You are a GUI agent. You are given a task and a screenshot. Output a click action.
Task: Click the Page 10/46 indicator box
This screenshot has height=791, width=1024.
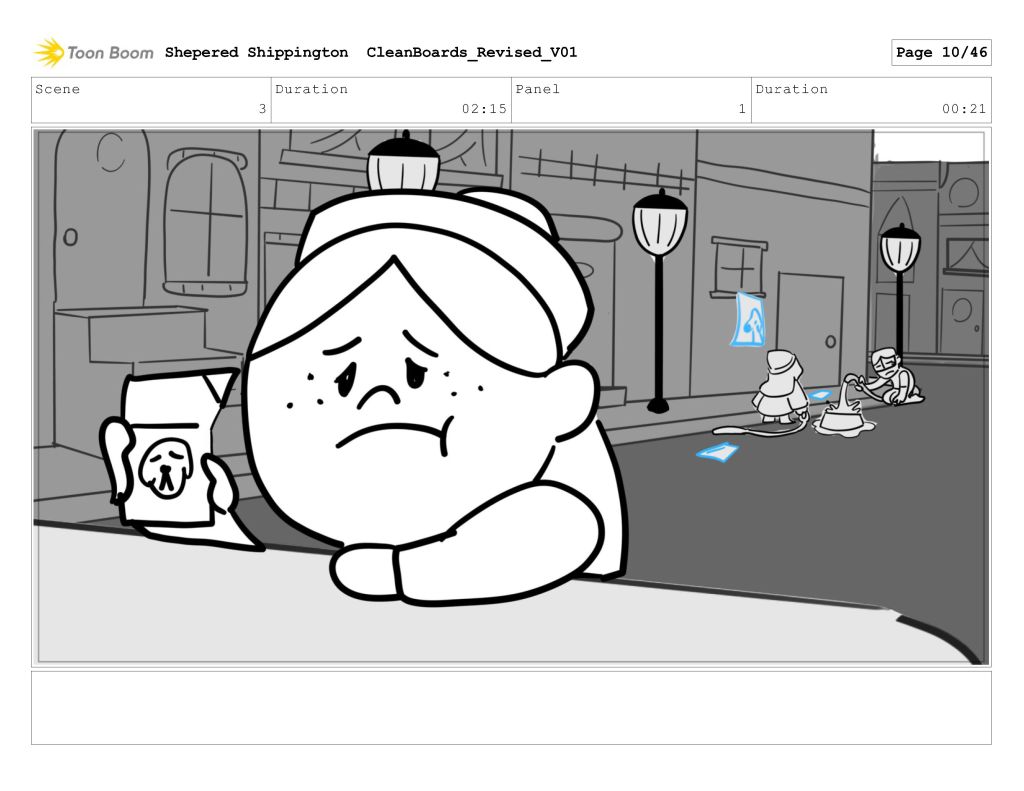coord(940,52)
